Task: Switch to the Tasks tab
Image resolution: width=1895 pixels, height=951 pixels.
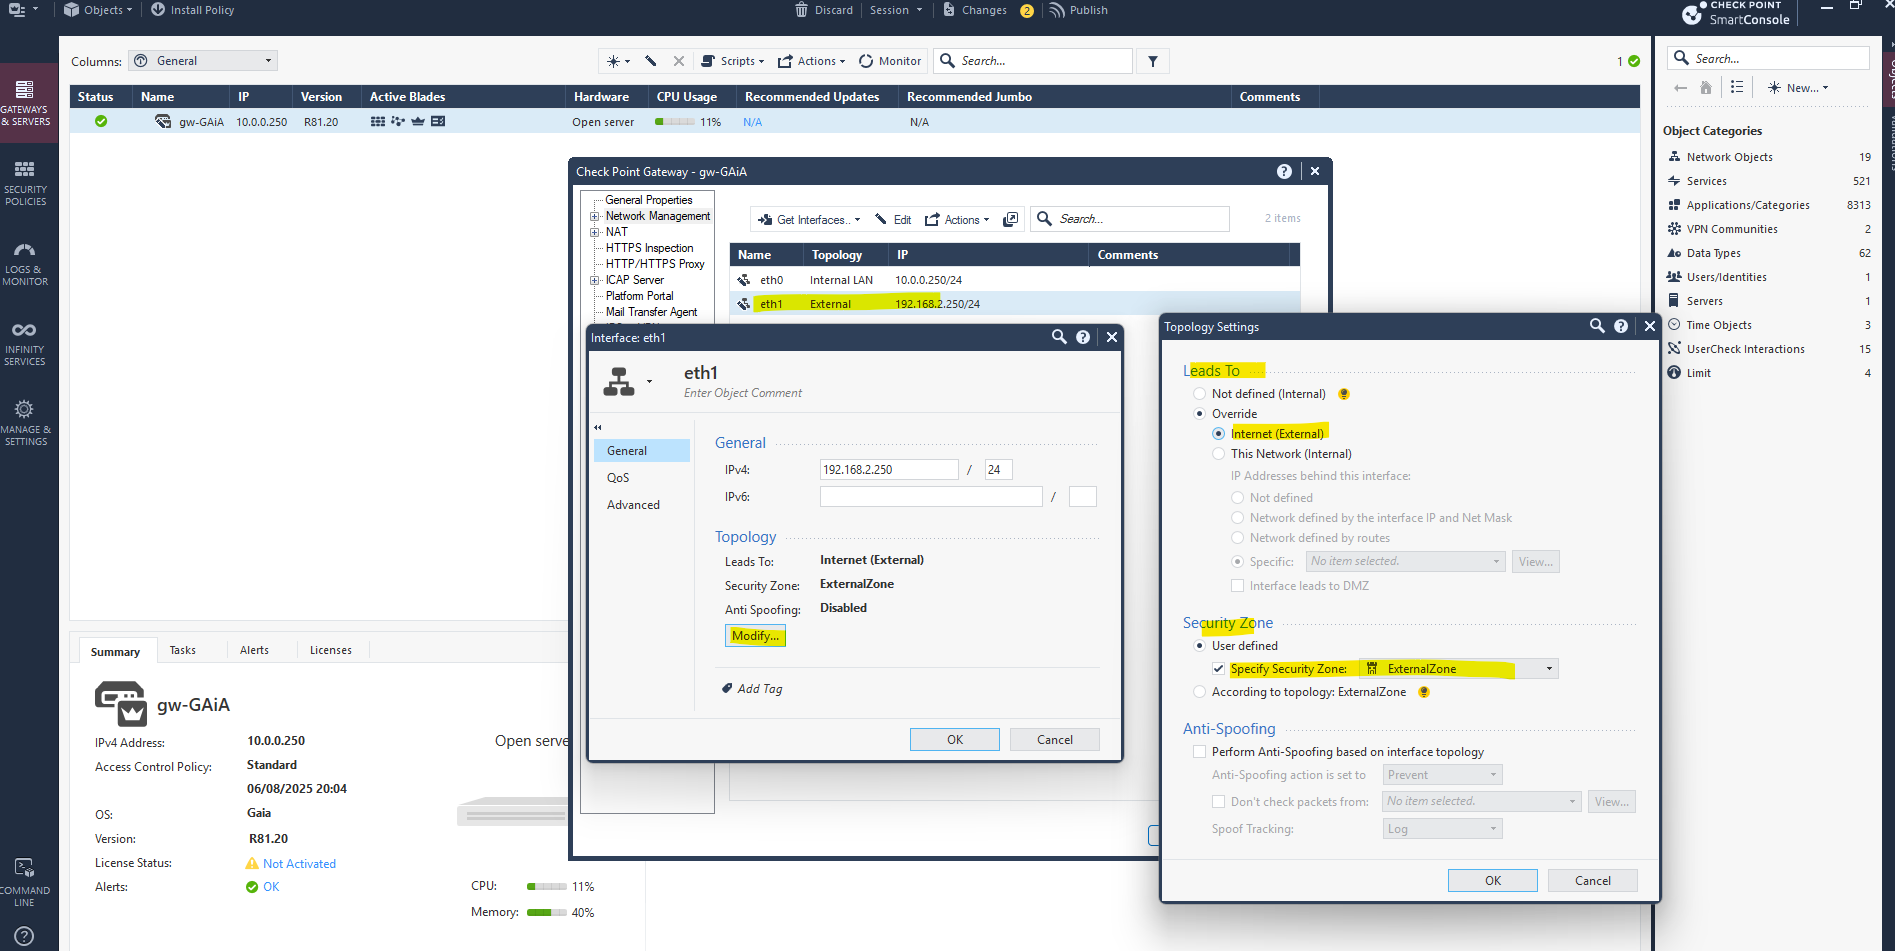Action: (x=183, y=650)
